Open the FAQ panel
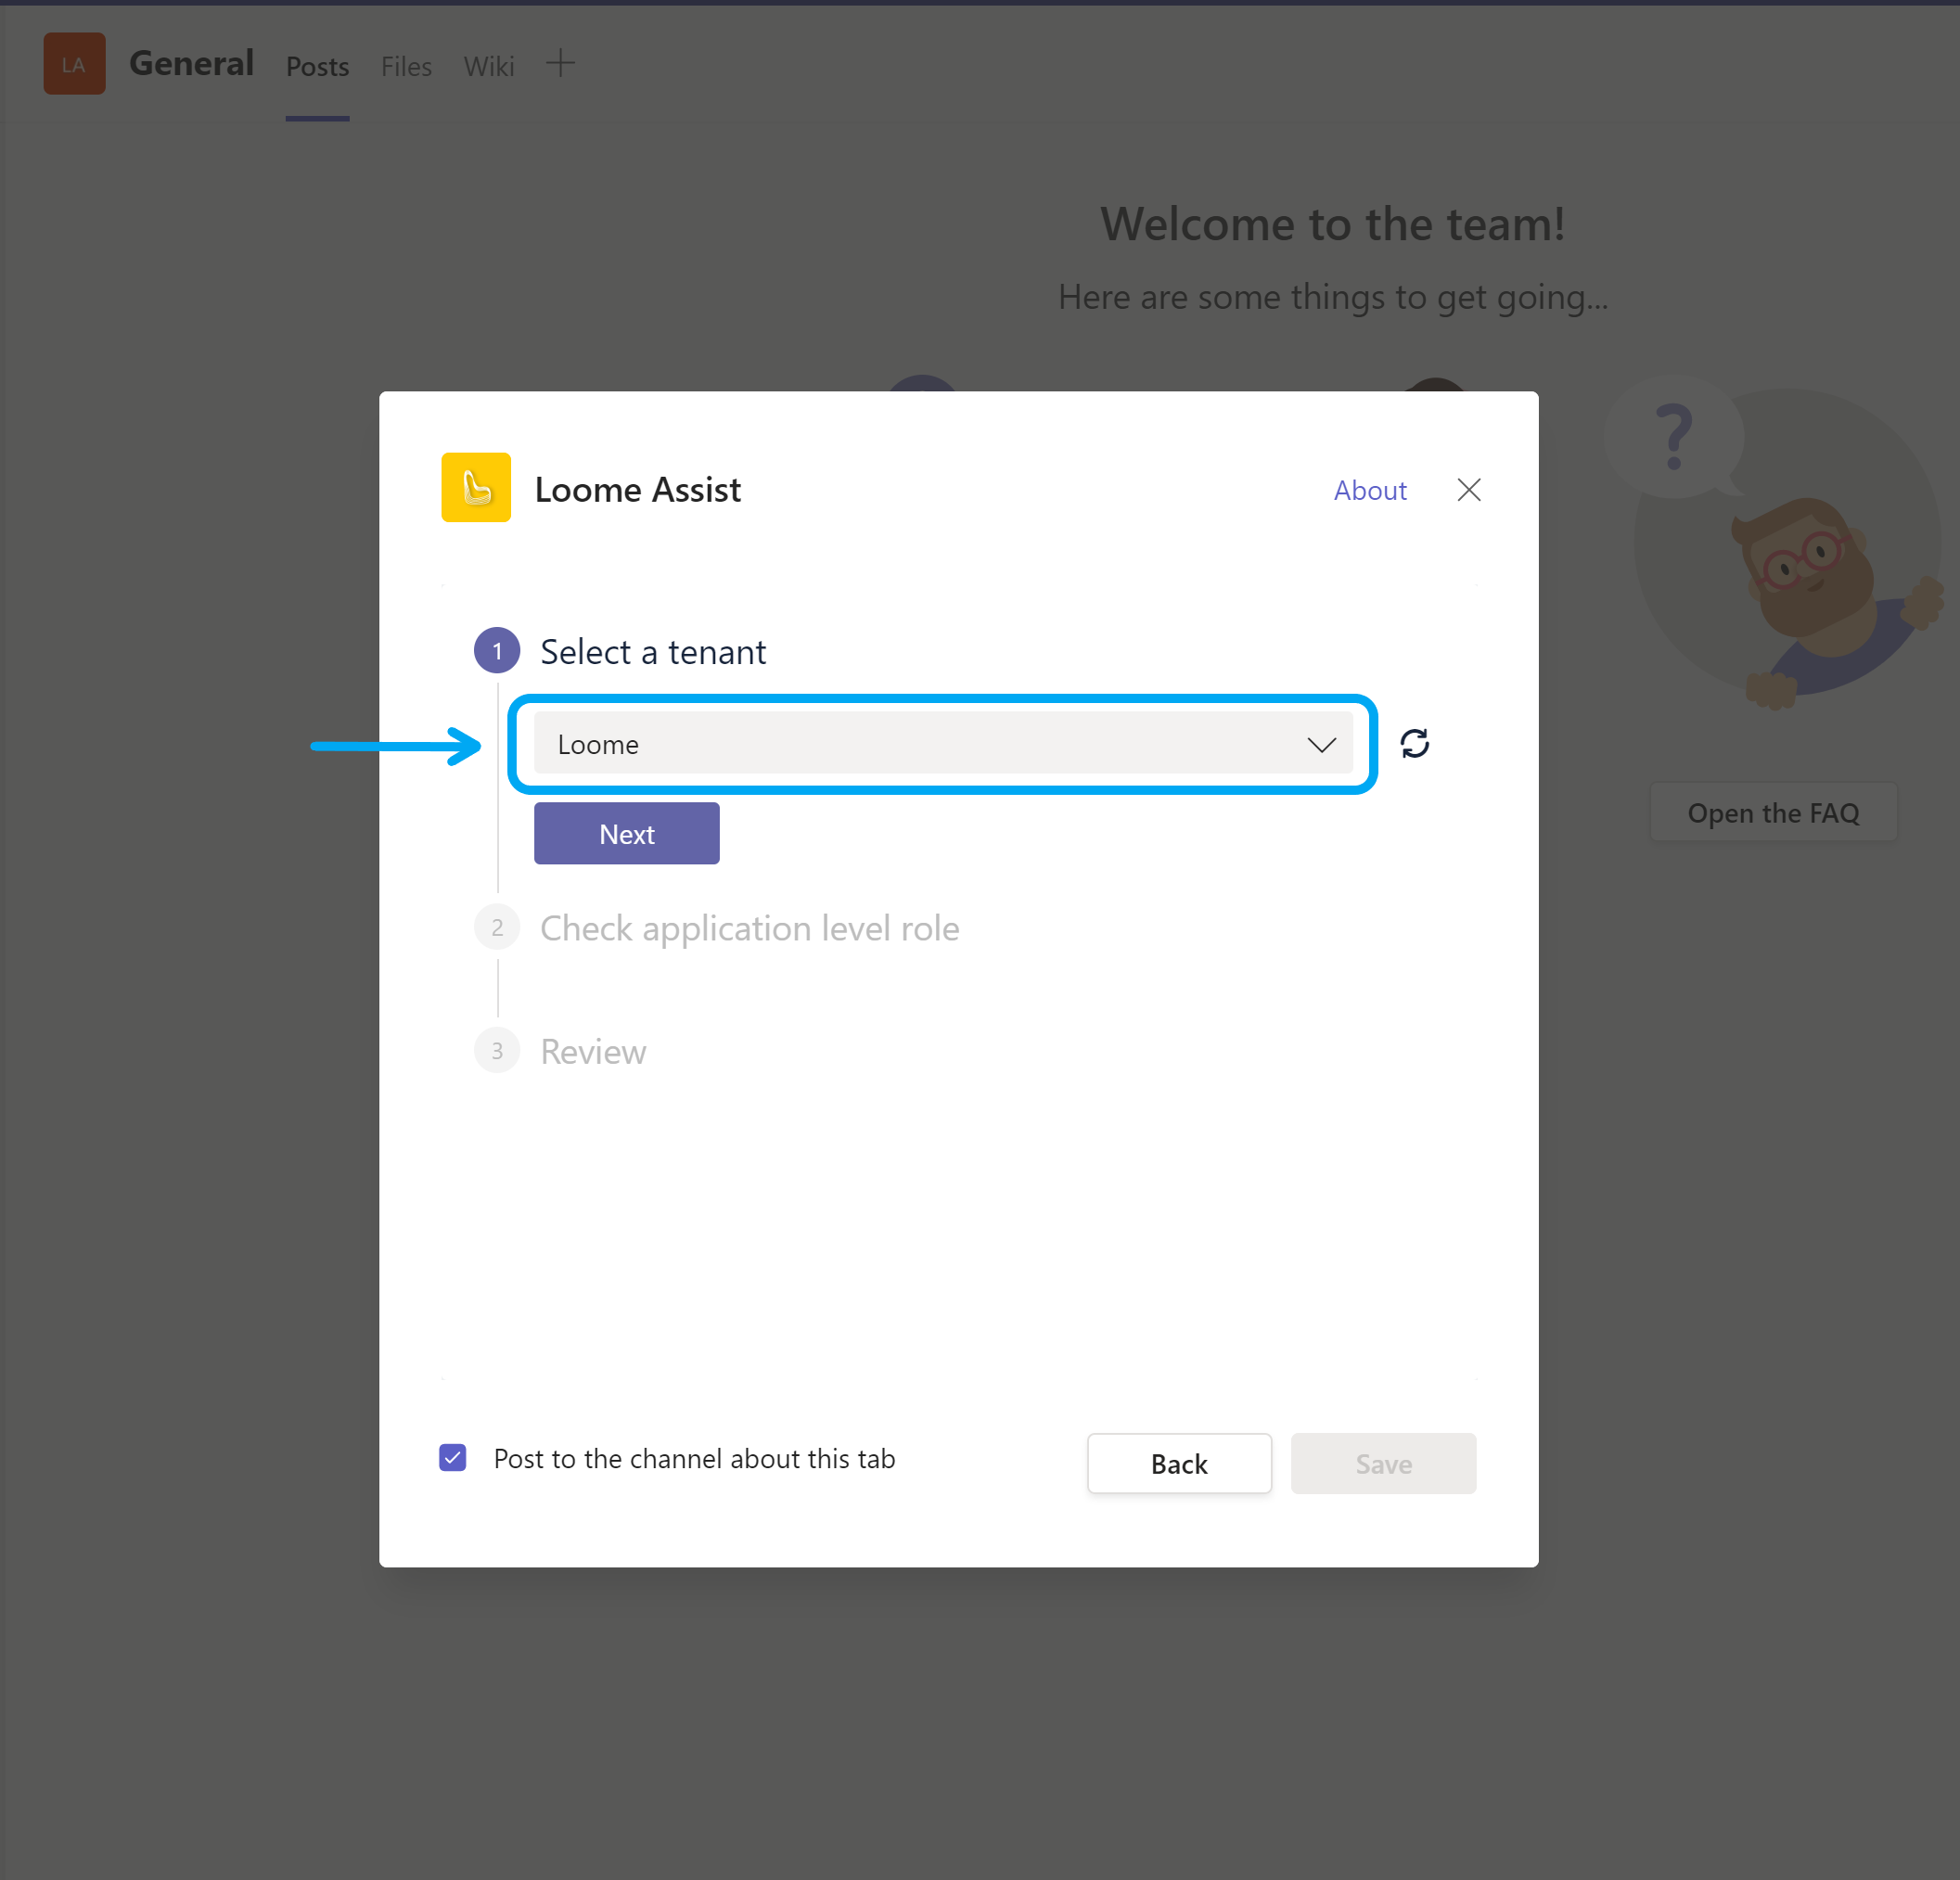The height and width of the screenshot is (1880, 1960). point(1771,811)
